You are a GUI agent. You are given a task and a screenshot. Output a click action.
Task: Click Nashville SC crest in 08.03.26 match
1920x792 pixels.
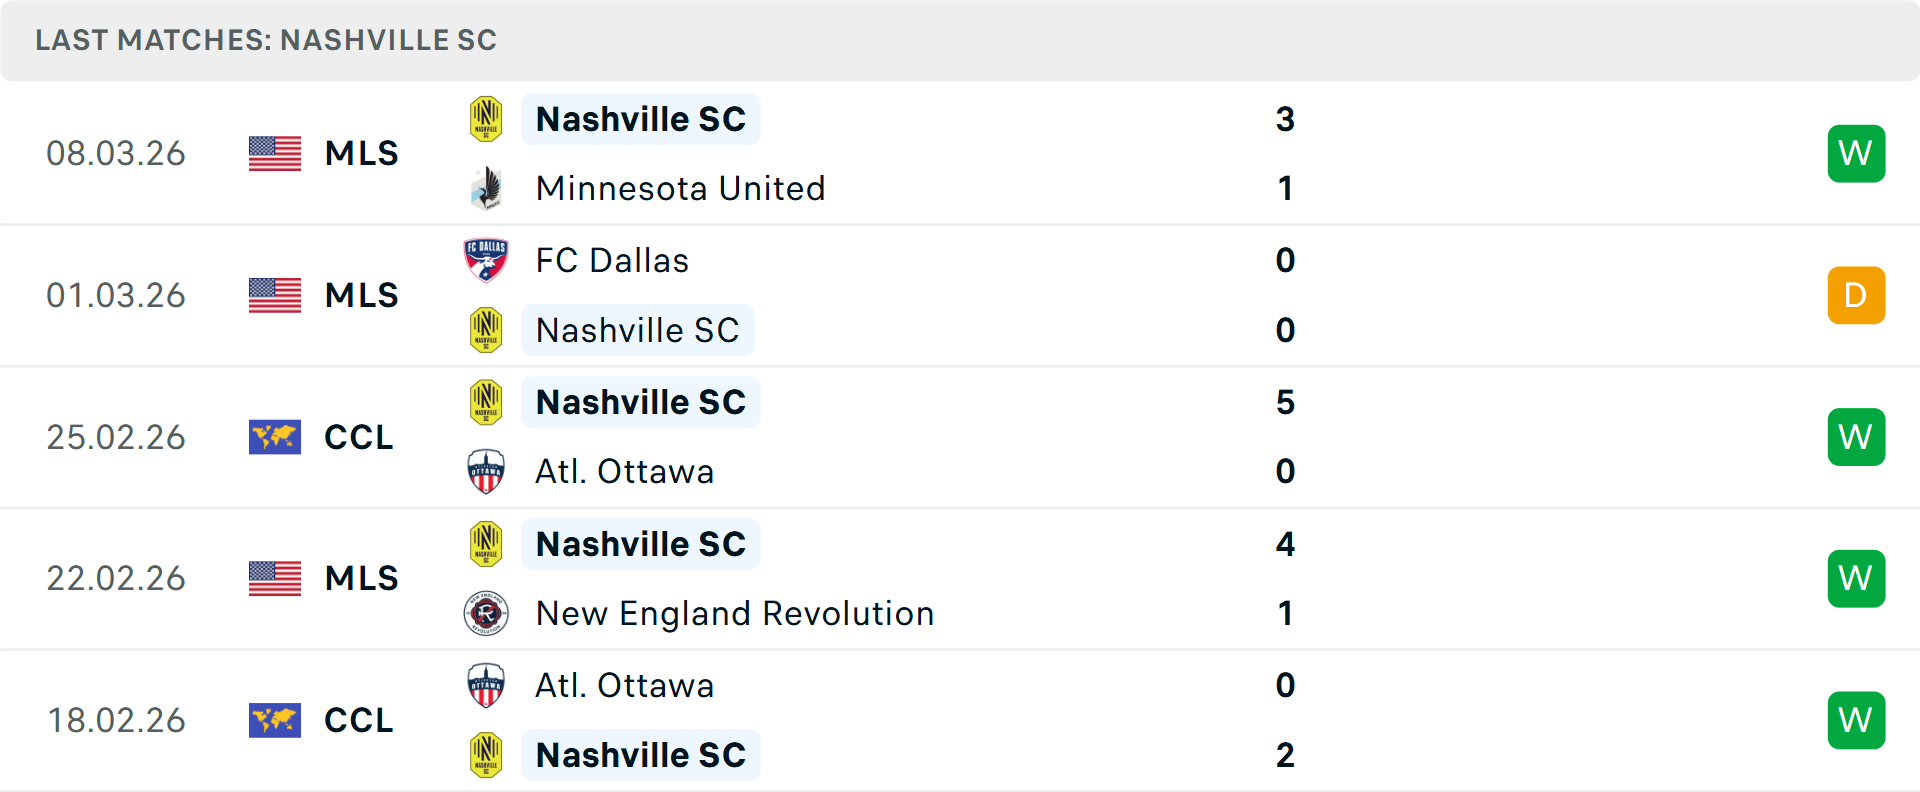click(486, 119)
